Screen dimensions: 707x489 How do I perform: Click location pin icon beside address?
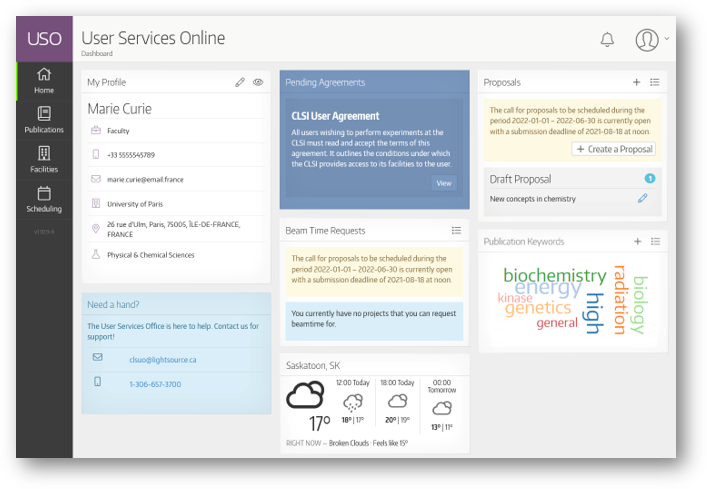click(x=96, y=229)
